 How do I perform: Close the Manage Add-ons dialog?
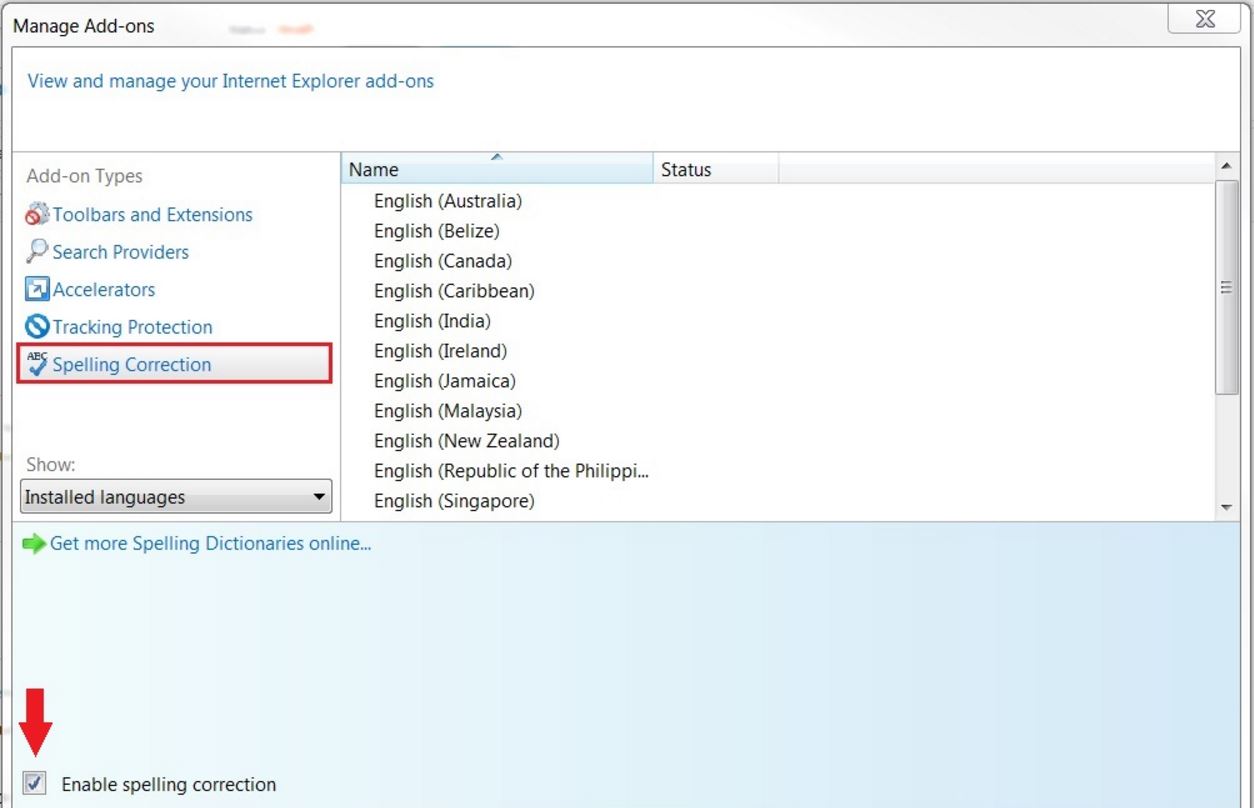pyautogui.click(x=1203, y=18)
